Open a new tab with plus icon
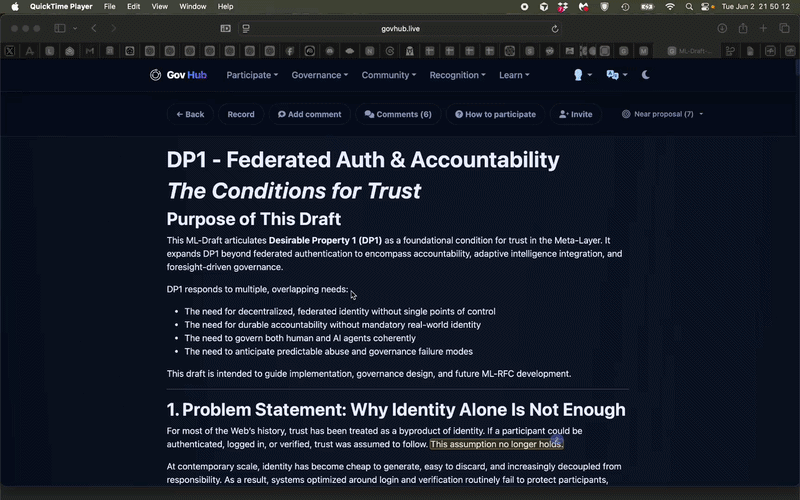Screen dimensions: 800x500 coord(763,29)
